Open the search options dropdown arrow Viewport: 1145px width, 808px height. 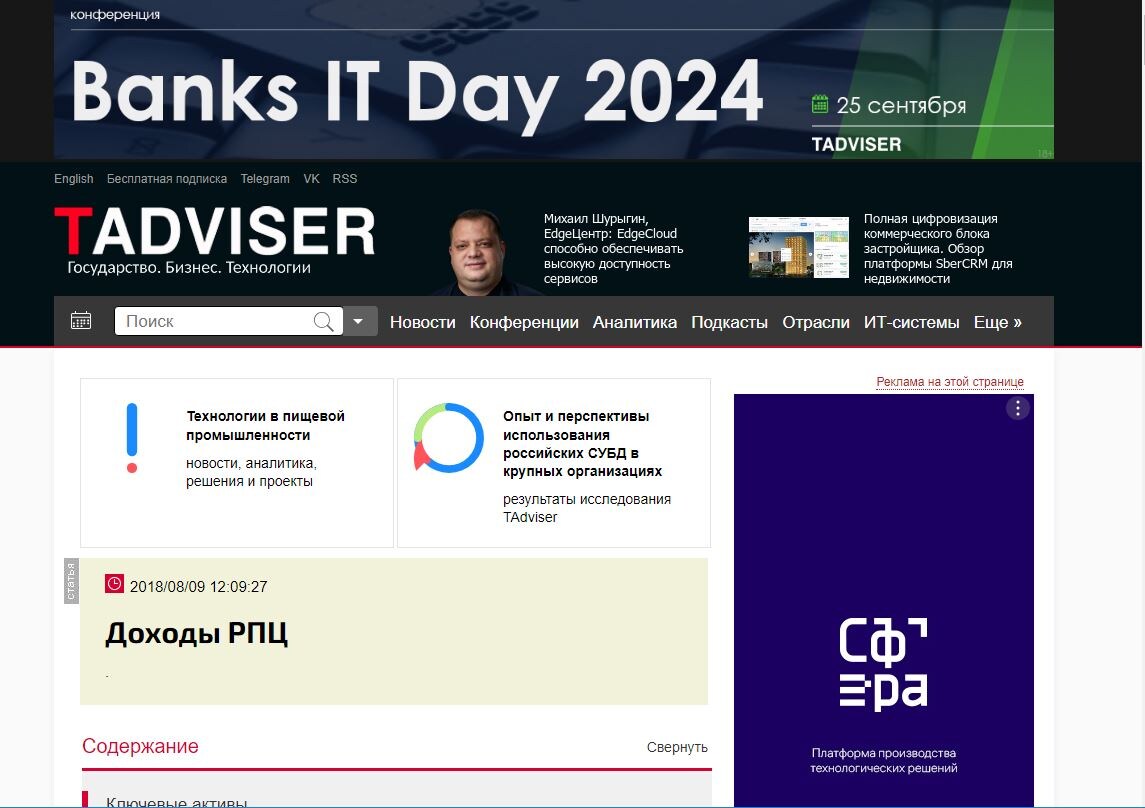[359, 321]
